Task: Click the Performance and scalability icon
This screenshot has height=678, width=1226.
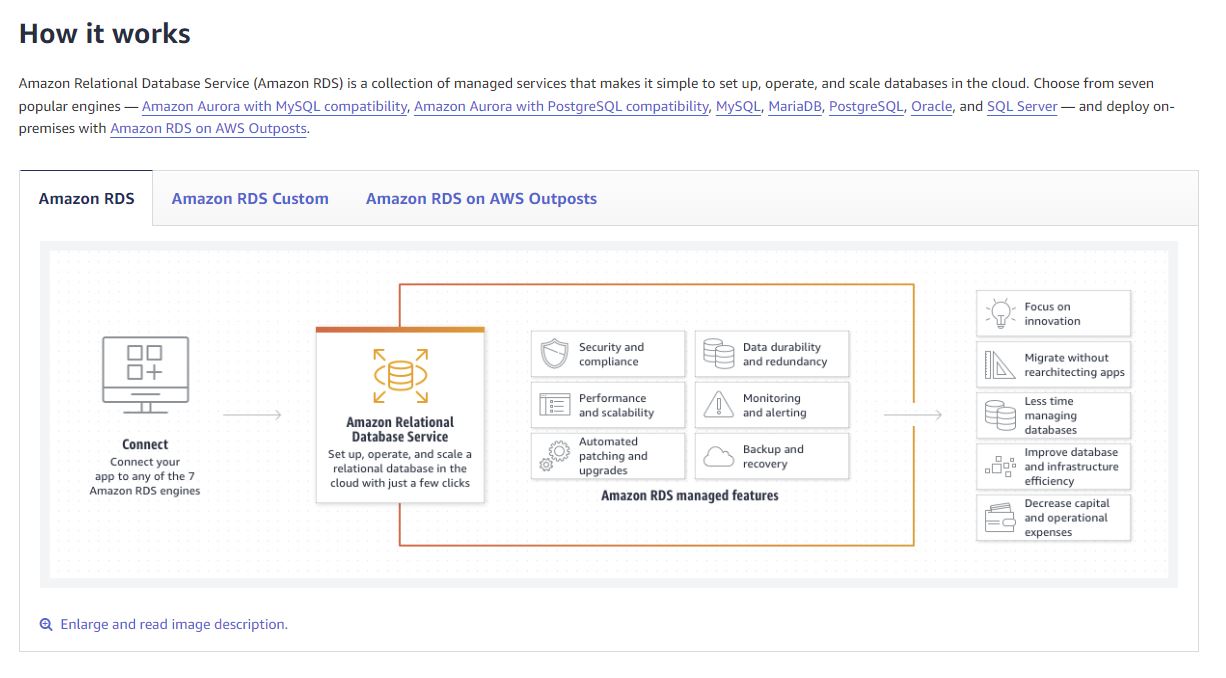Action: 554,405
